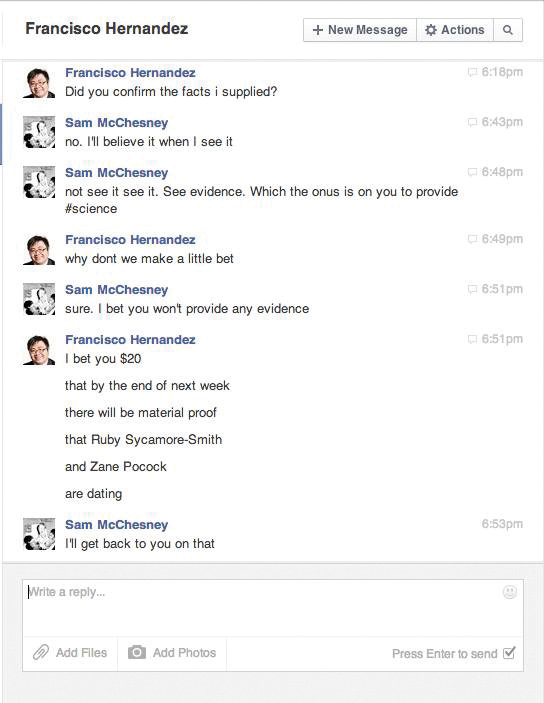The height and width of the screenshot is (703, 544).
Task: Open Sam McChesney's name link at 6:53pm message
Action: click(x=117, y=525)
